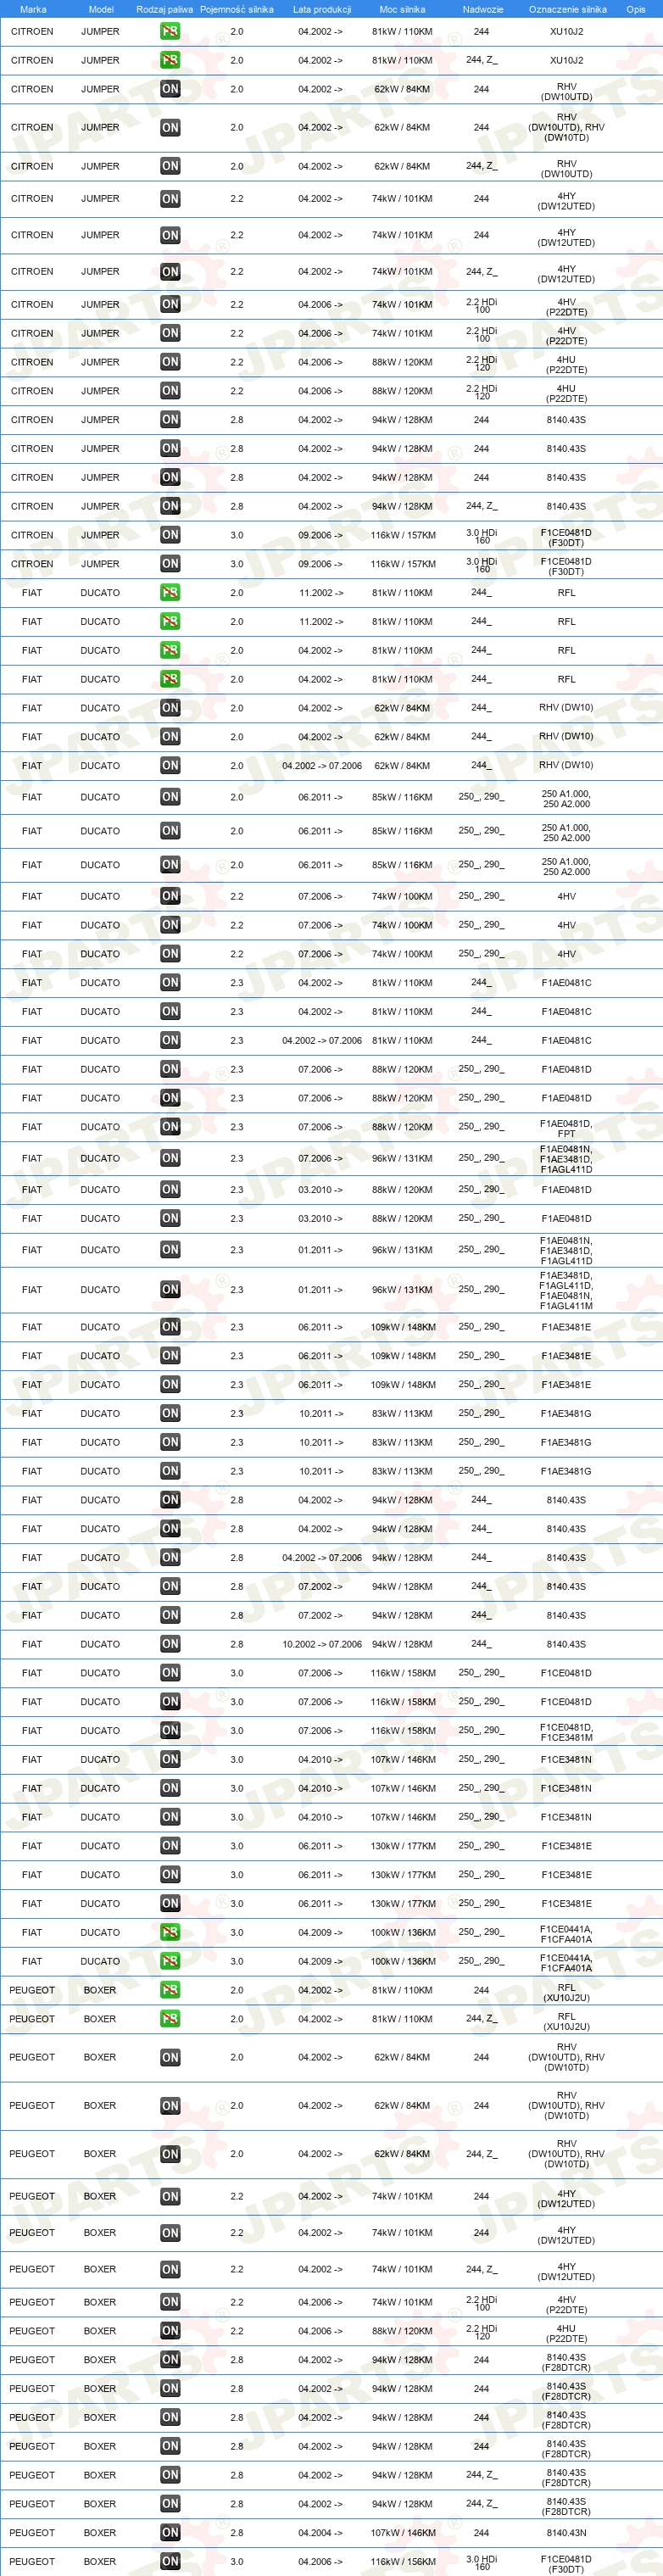This screenshot has height=2576, width=663.
Task: Click the Oznaczenie silnika column header
Action: pos(567,9)
